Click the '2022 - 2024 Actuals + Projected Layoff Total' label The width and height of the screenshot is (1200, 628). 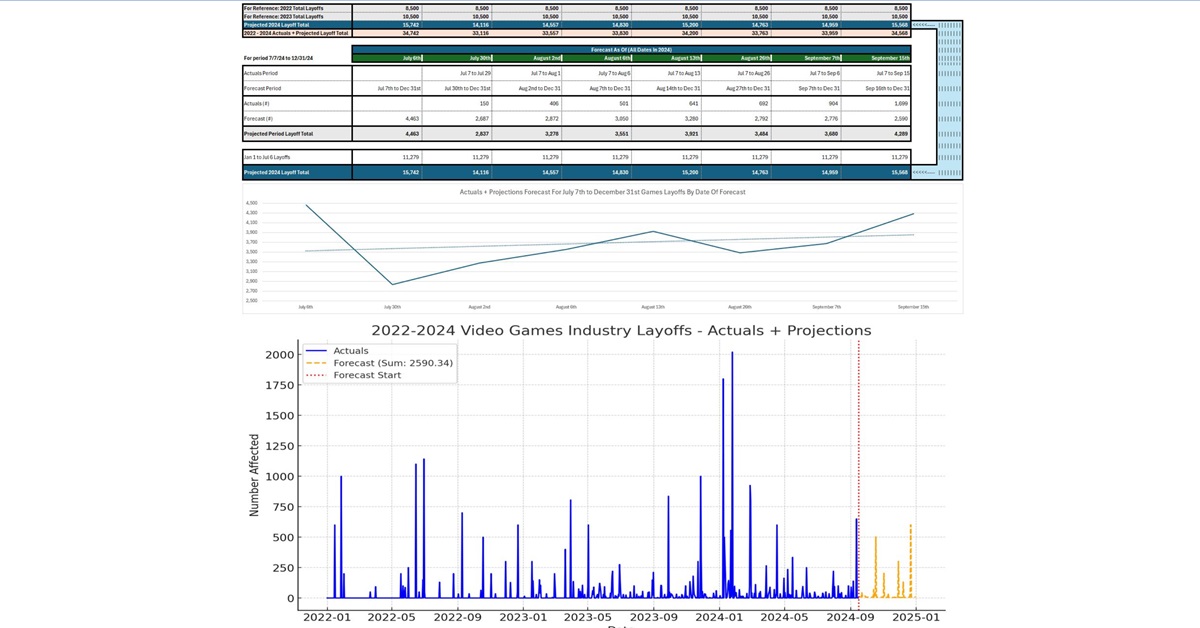click(296, 33)
